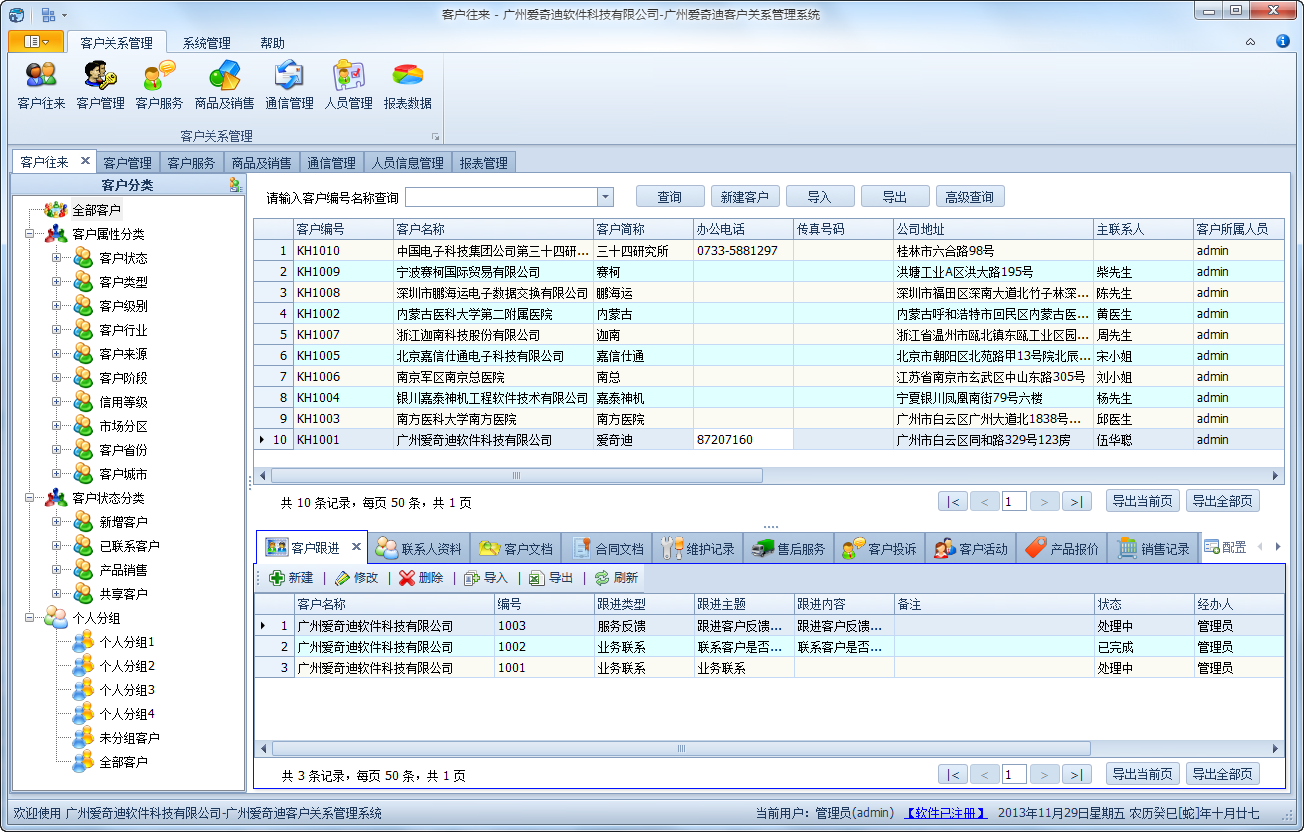Select 个人分组1 in the tree
Screen dimensions: 1304x832
pyautogui.click(x=127, y=642)
